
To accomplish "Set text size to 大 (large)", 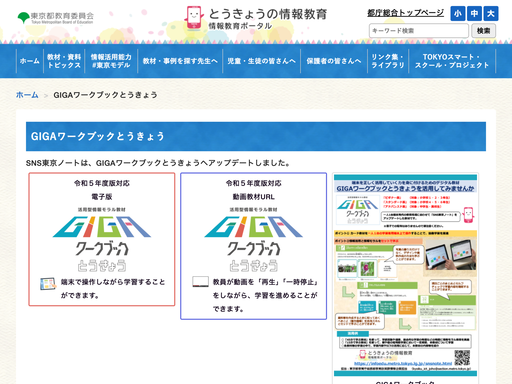I will coord(491,14).
